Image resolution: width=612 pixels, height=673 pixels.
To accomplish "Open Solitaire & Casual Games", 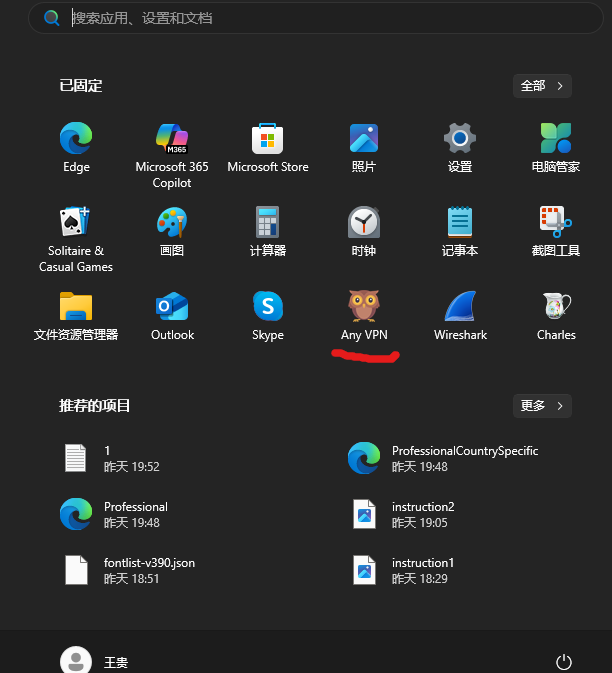I will point(76,223).
